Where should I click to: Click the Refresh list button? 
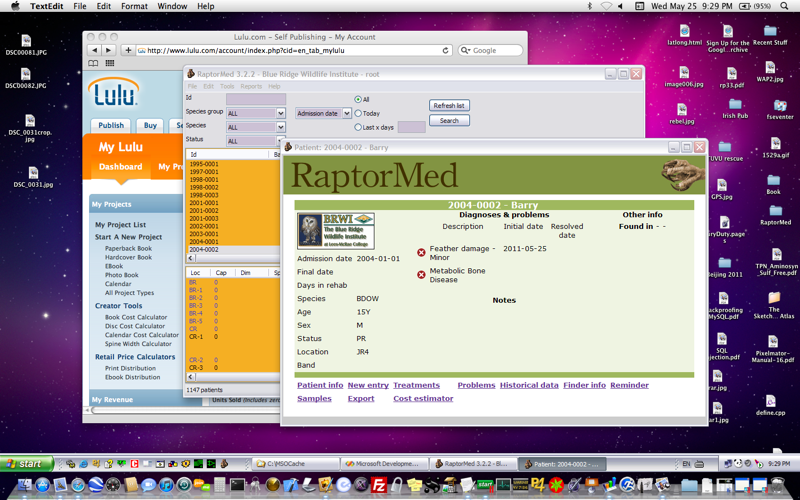coord(449,106)
